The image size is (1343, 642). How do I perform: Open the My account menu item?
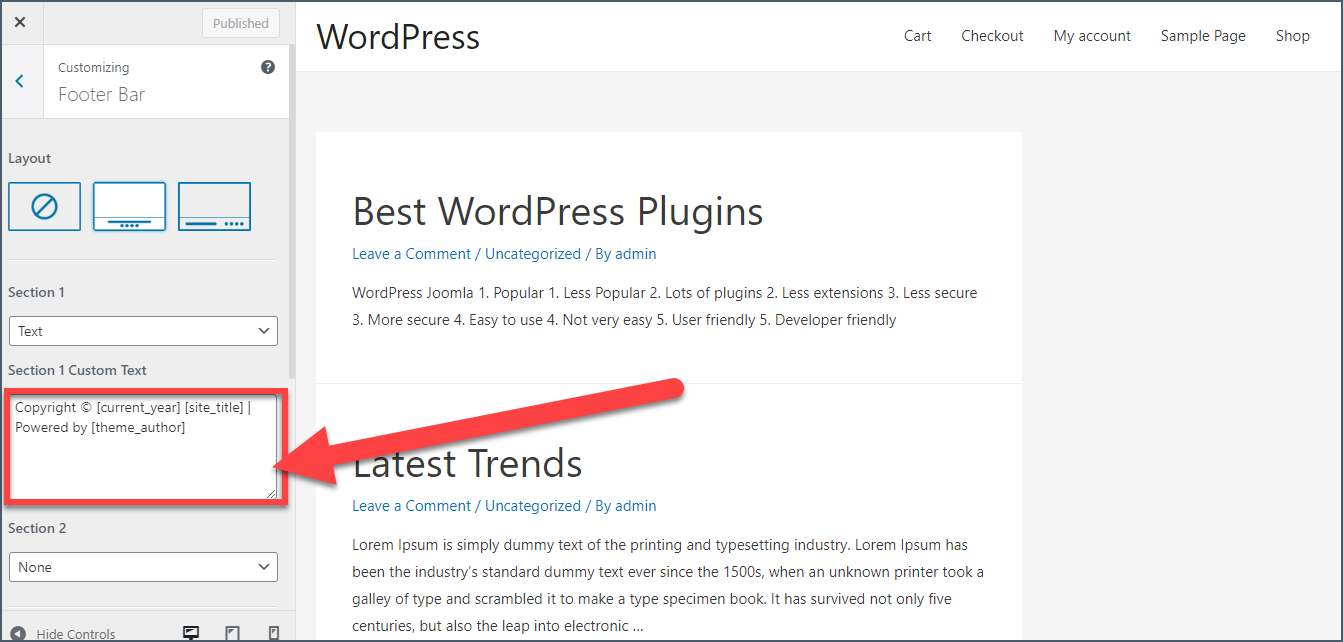point(1092,36)
